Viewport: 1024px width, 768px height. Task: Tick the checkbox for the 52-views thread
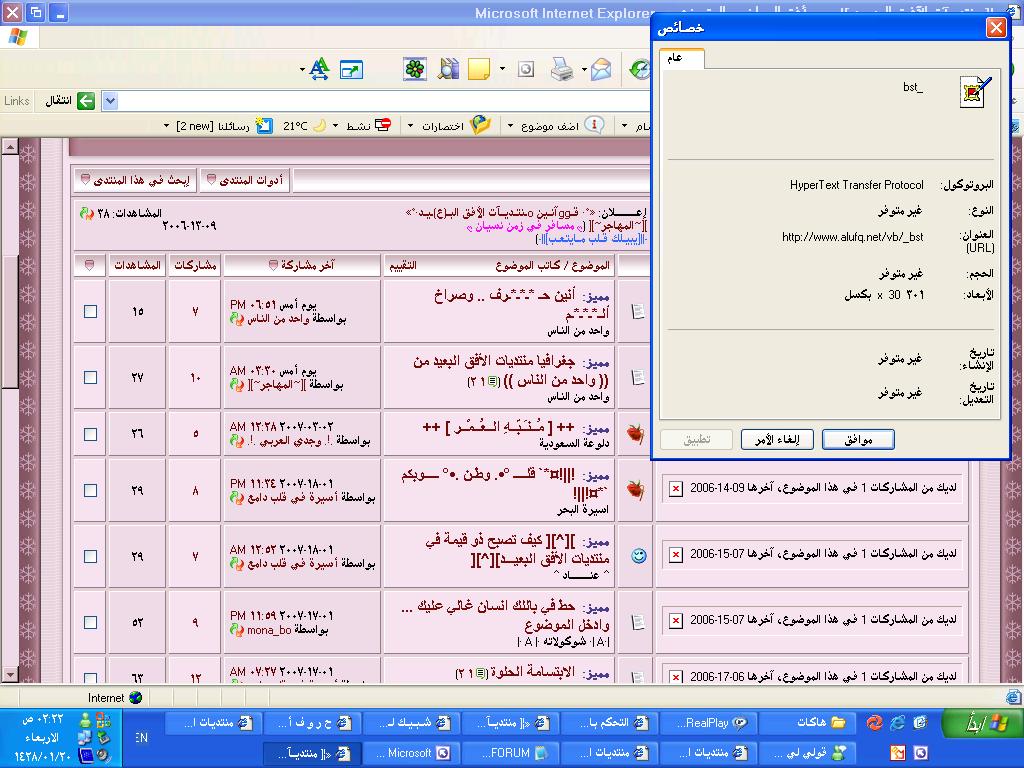(x=90, y=621)
